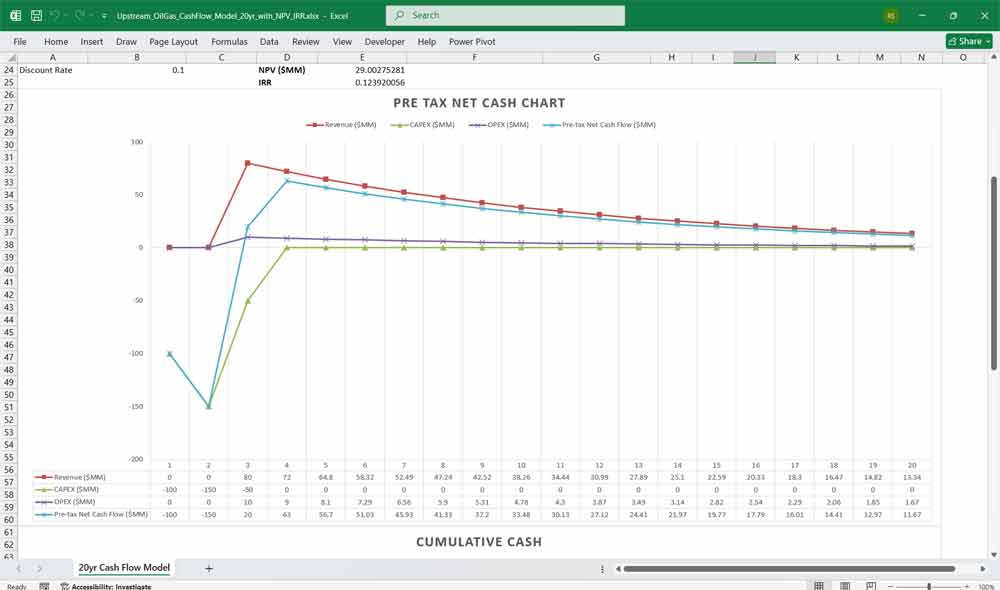Select the 20yr Cash Flow Model sheet tab
Image resolution: width=1000 pixels, height=590 pixels.
pos(124,567)
